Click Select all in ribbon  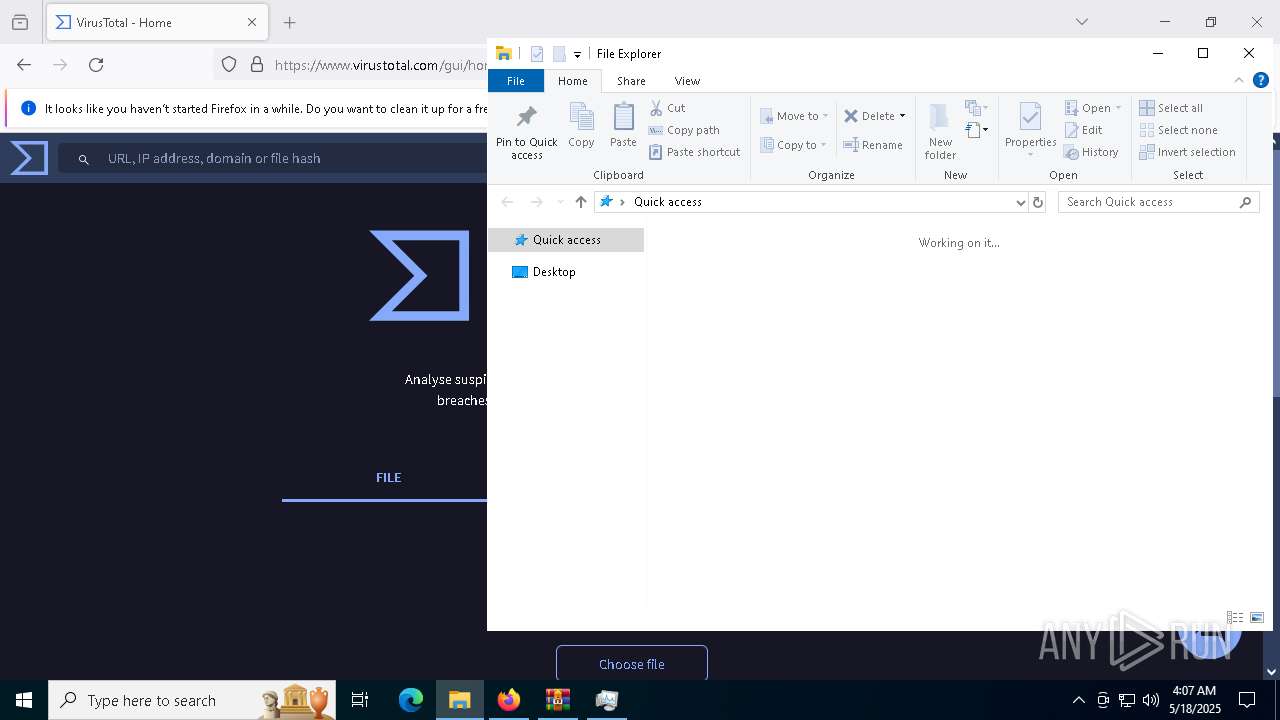[1171, 108]
